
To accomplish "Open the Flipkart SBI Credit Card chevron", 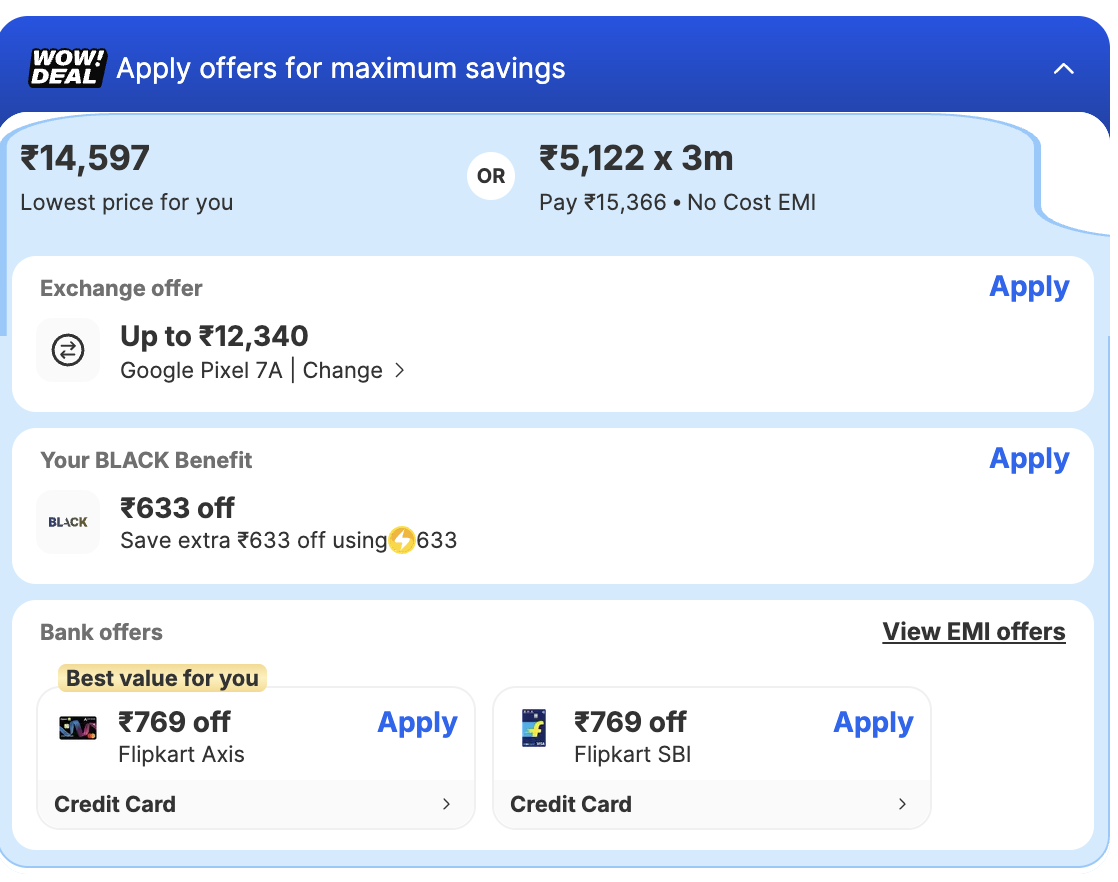I will 902,804.
